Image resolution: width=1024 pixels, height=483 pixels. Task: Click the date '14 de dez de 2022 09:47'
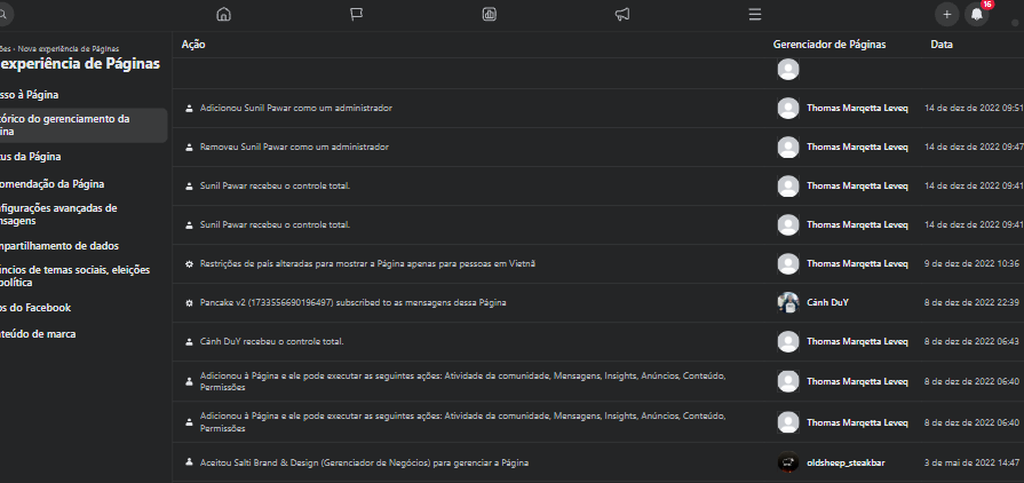click(974, 148)
